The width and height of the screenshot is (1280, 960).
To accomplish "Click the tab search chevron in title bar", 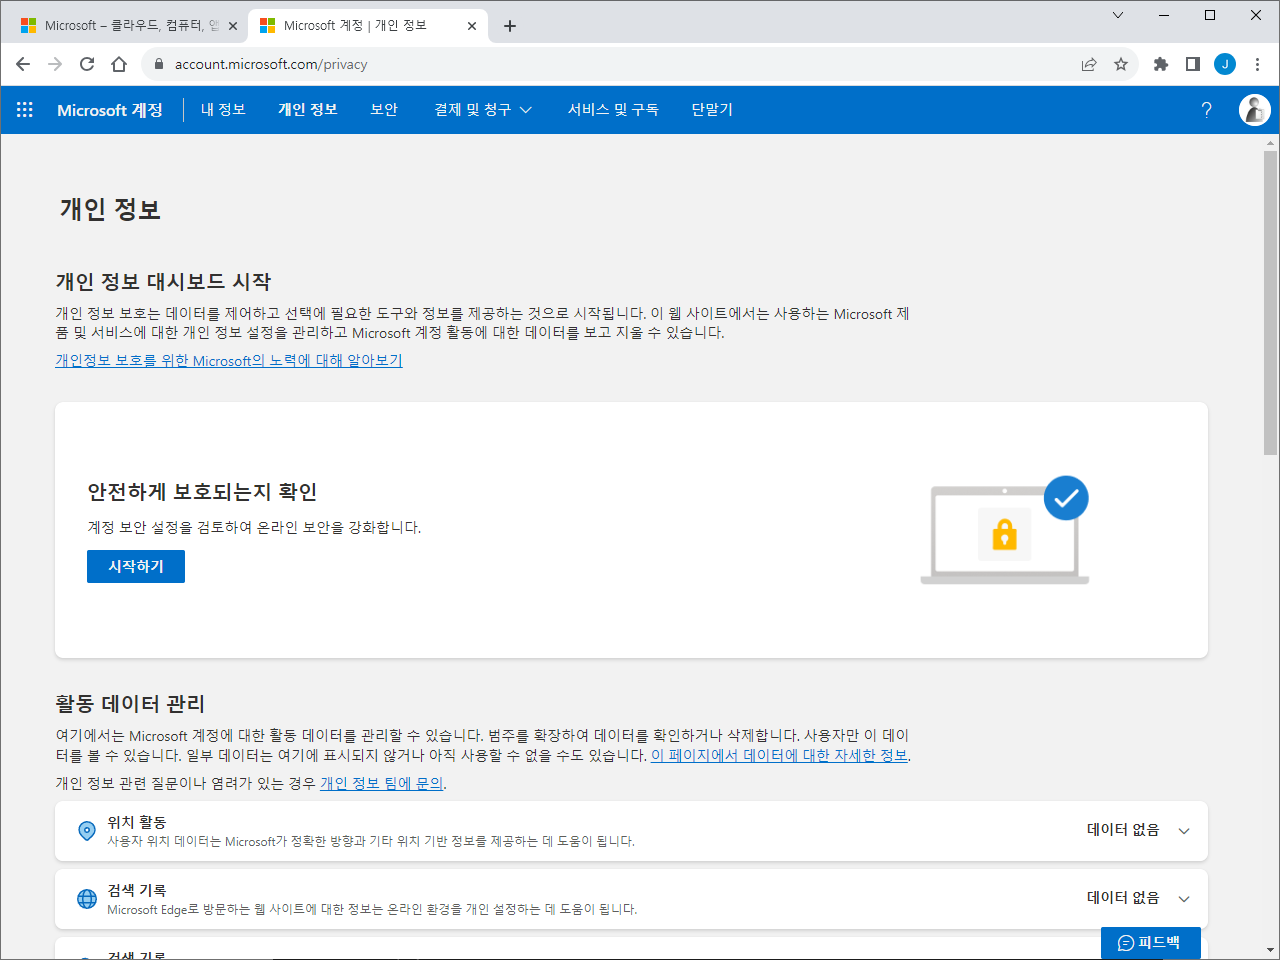I will (x=1118, y=15).
